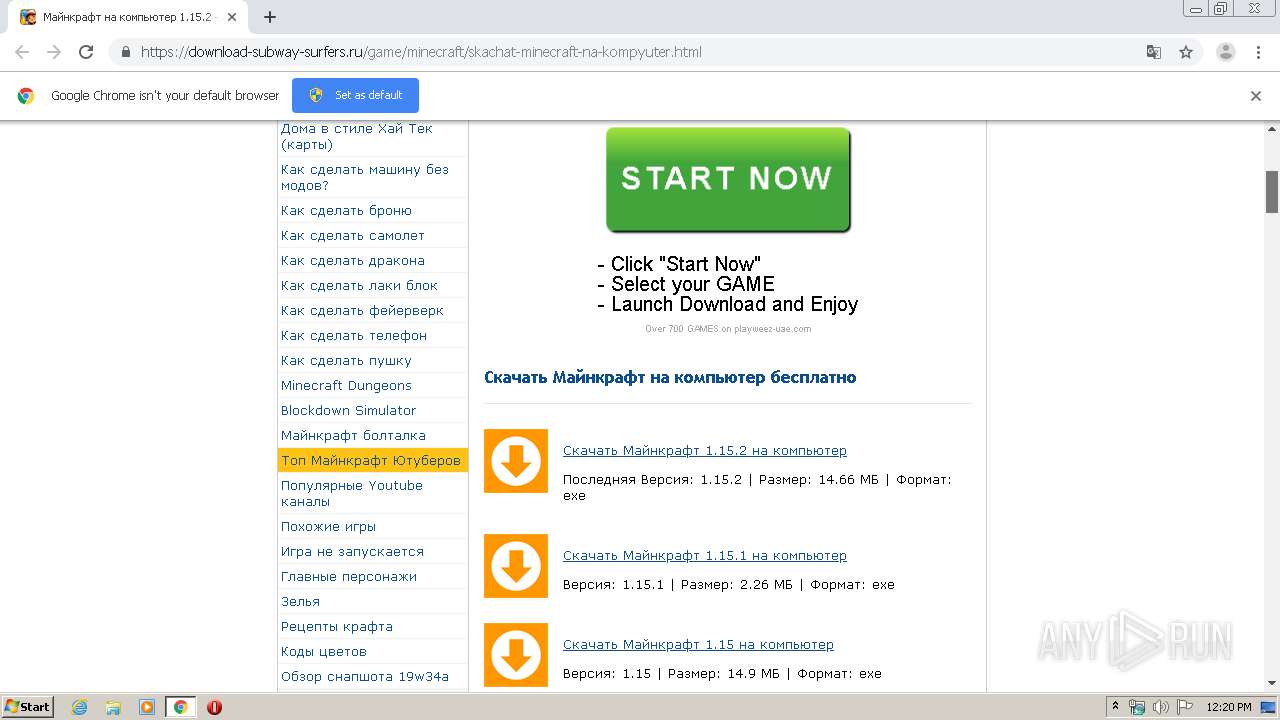Image resolution: width=1280 pixels, height=720 pixels.
Task: Open Windows Explorer folder icon on taskbar
Action: [113, 707]
